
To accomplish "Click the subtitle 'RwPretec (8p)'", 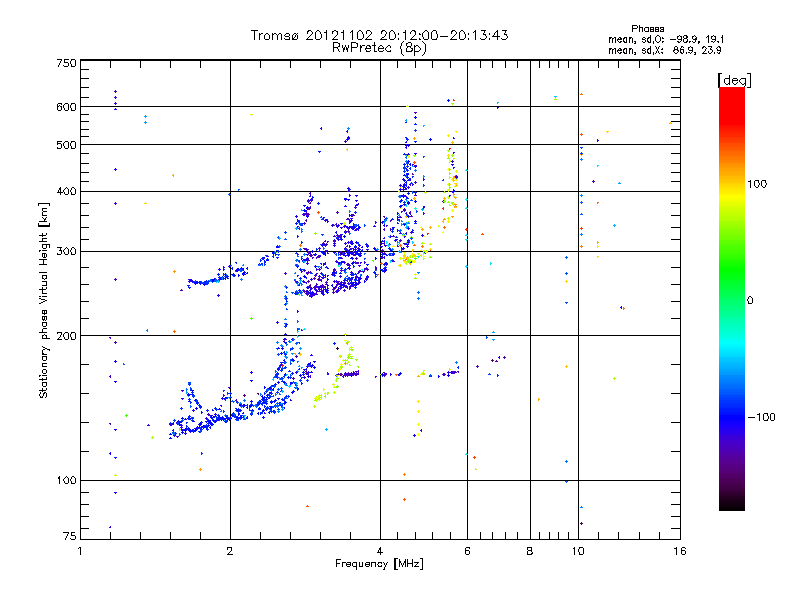I will pyautogui.click(x=379, y=48).
